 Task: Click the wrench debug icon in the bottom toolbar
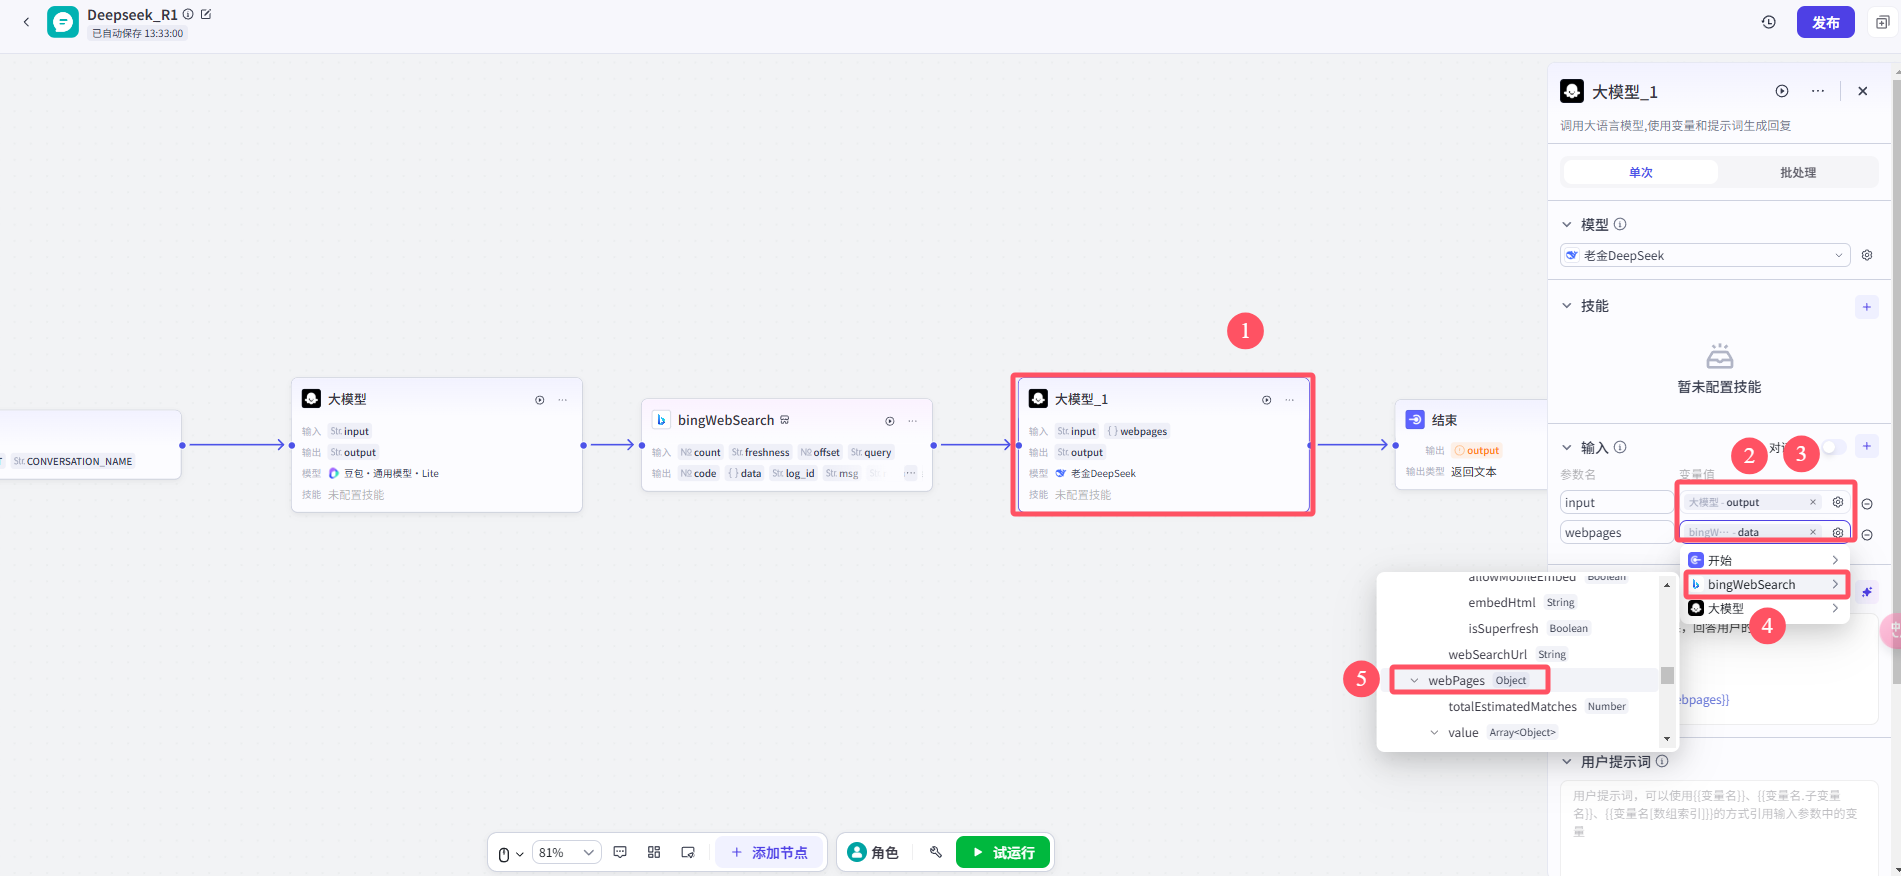936,852
